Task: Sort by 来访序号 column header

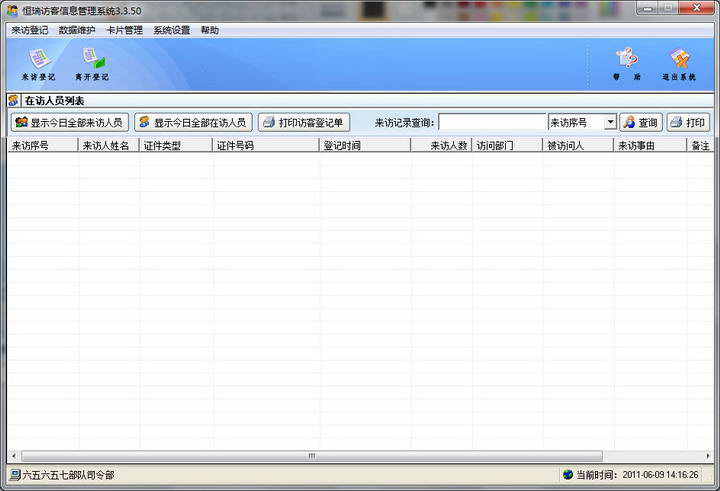Action: [x=43, y=146]
